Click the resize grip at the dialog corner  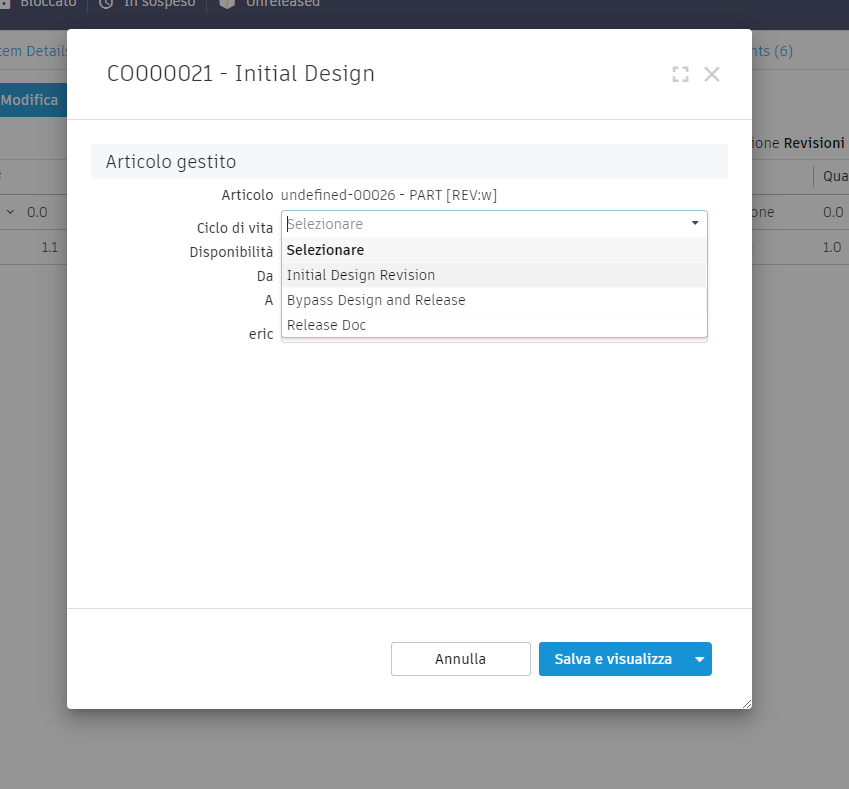click(x=745, y=703)
